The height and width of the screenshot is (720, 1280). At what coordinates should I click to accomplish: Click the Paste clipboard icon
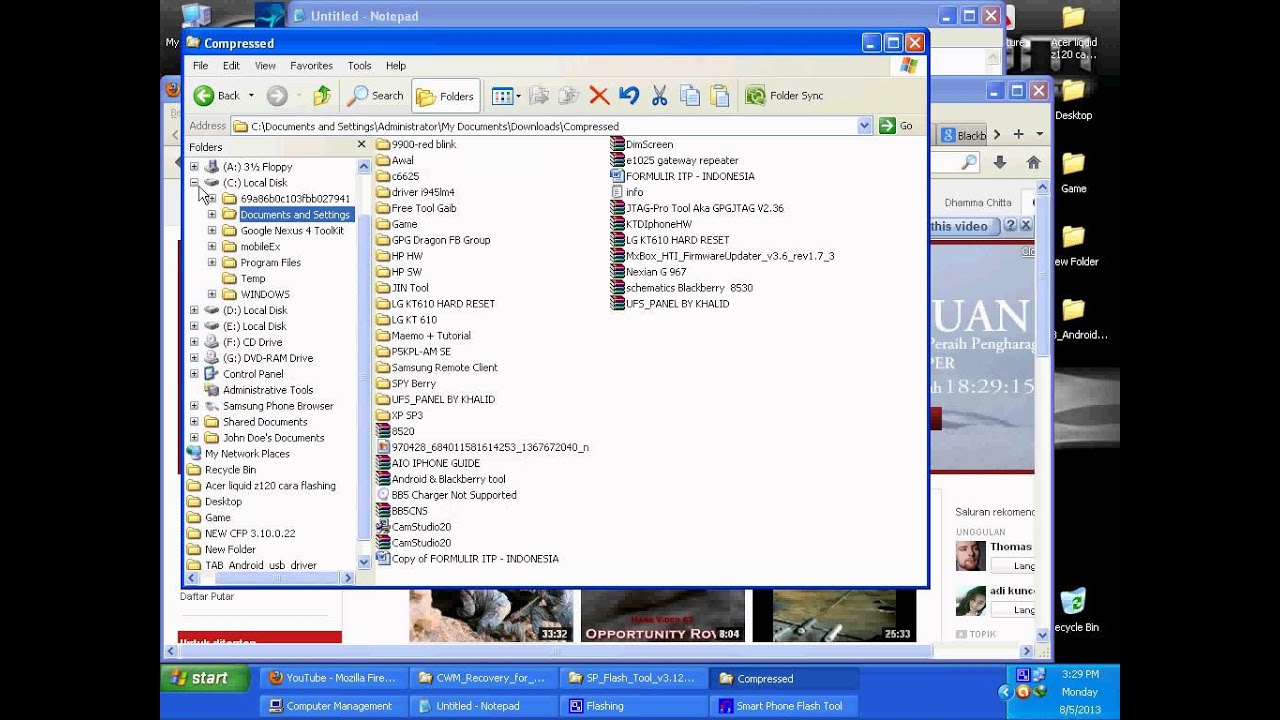coord(719,96)
